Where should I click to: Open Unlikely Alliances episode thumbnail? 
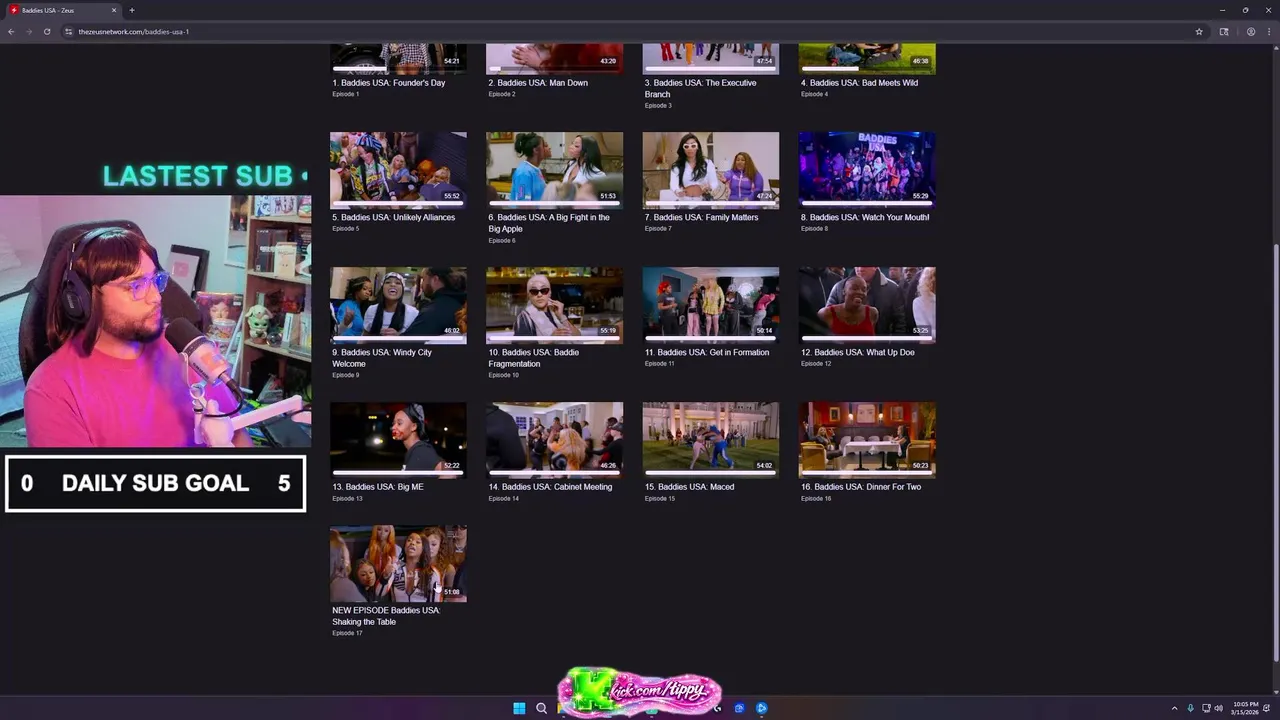(x=398, y=170)
